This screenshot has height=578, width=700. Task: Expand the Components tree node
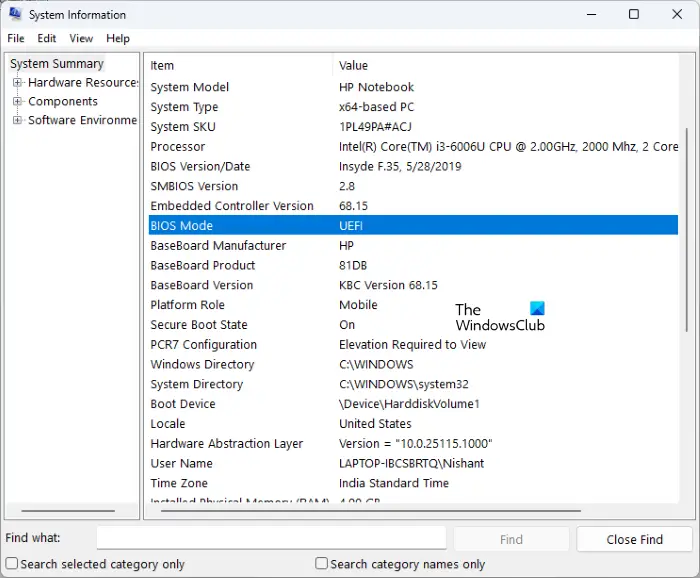(x=17, y=102)
